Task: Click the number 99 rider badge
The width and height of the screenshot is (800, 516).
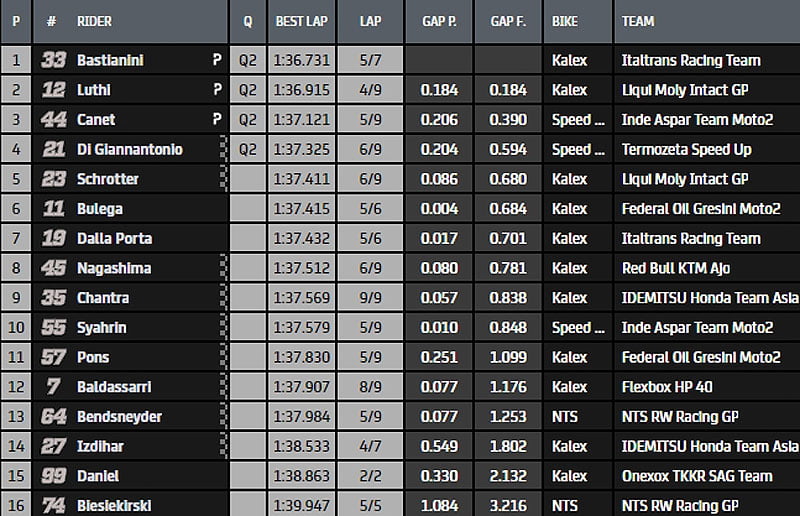Action: tap(53, 476)
